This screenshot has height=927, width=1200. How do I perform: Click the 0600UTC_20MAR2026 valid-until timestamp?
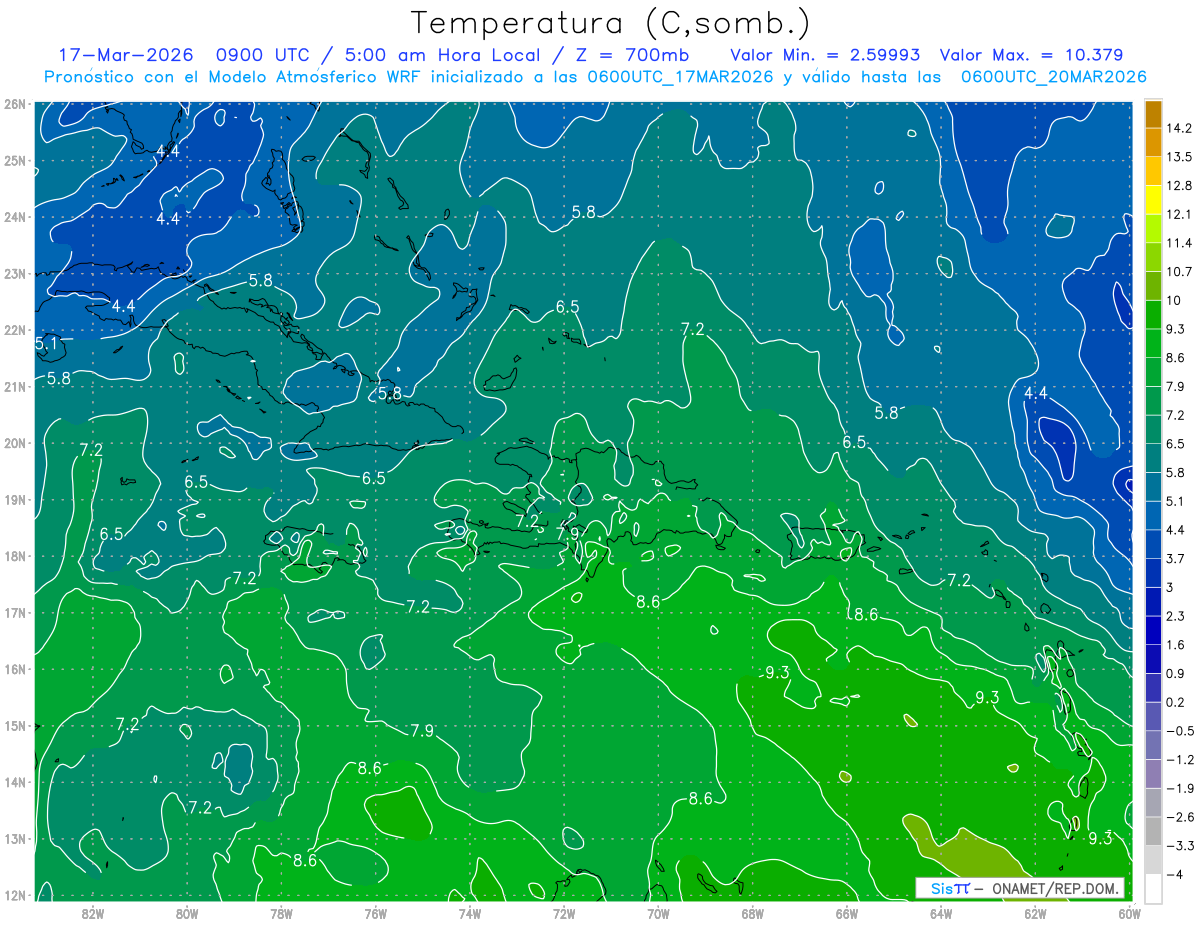tap(1053, 77)
